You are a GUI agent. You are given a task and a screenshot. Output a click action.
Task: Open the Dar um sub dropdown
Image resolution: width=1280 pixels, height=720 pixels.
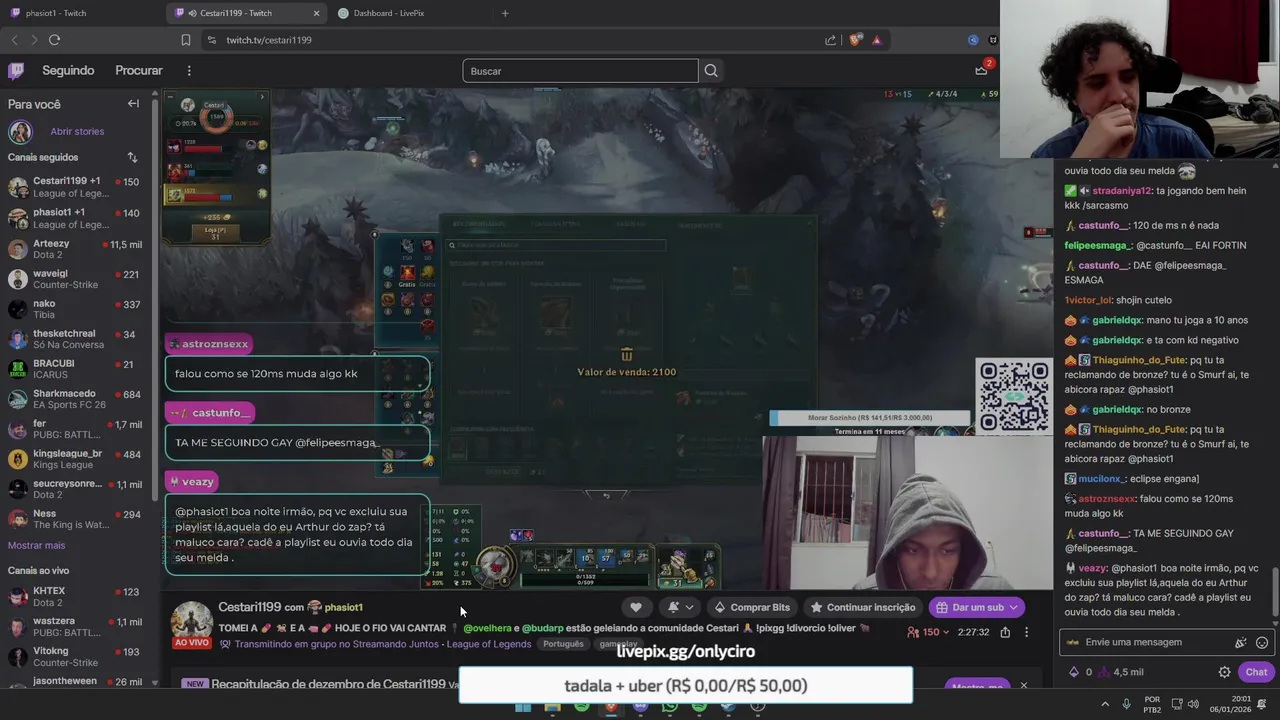pyautogui.click(x=977, y=607)
